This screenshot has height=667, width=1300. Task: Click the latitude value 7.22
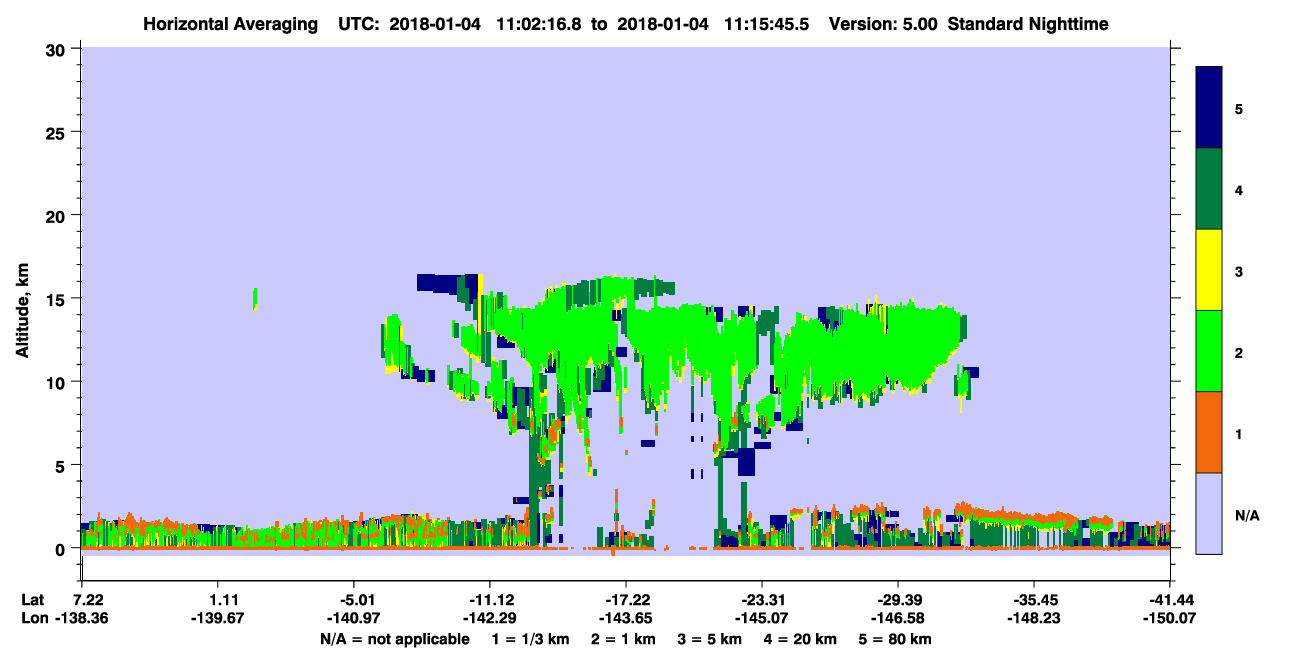coord(90,600)
